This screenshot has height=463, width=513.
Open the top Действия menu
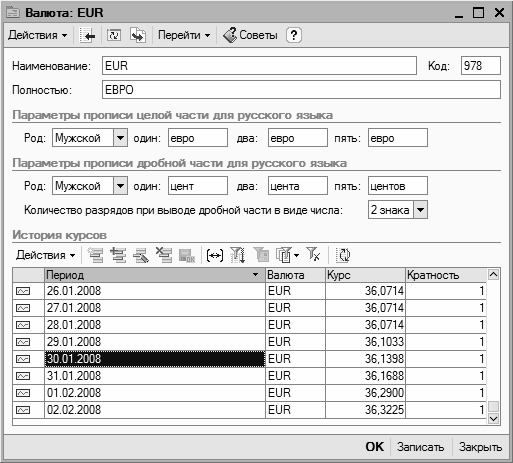point(38,35)
